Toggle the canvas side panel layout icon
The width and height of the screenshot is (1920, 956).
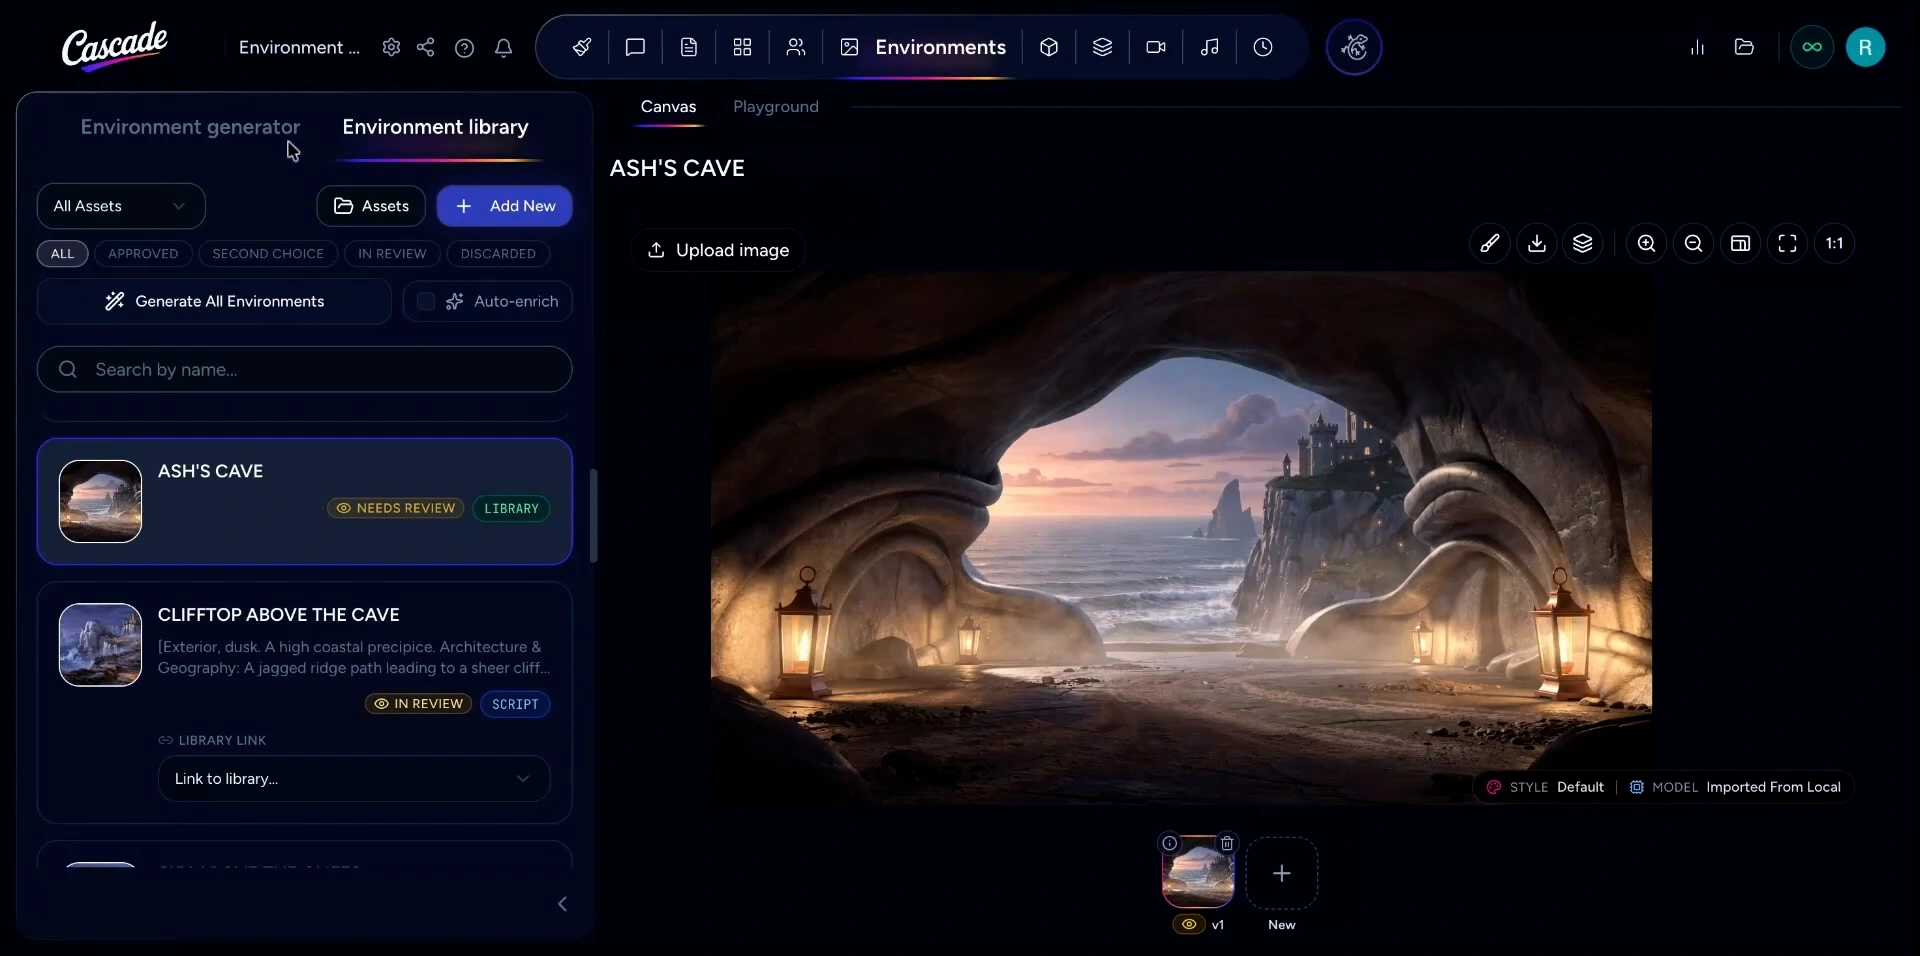1740,243
